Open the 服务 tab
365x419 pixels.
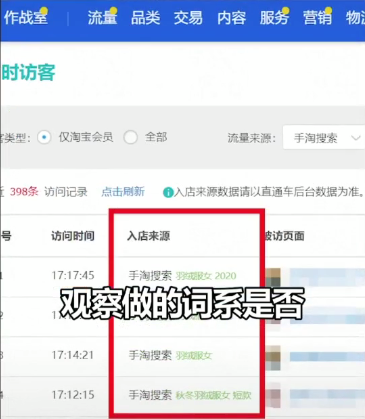click(274, 18)
